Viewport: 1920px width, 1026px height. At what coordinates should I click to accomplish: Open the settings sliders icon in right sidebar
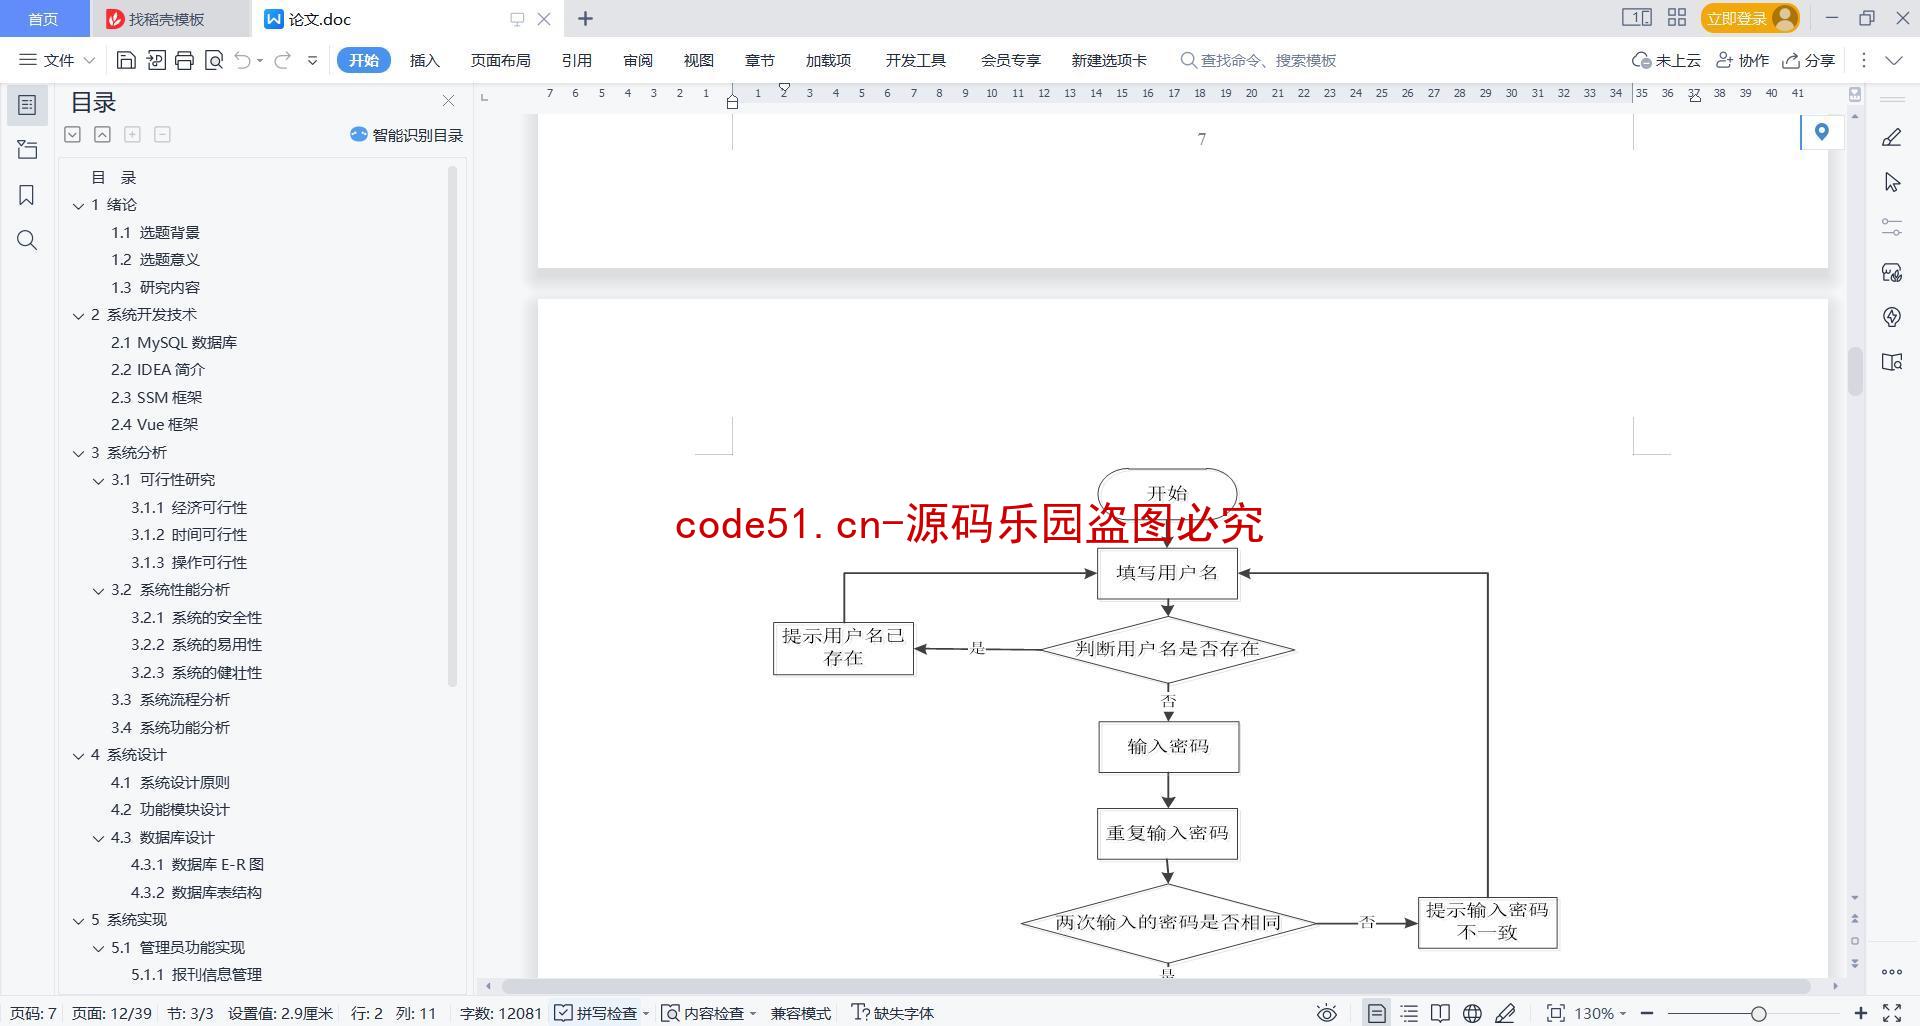coord(1891,227)
